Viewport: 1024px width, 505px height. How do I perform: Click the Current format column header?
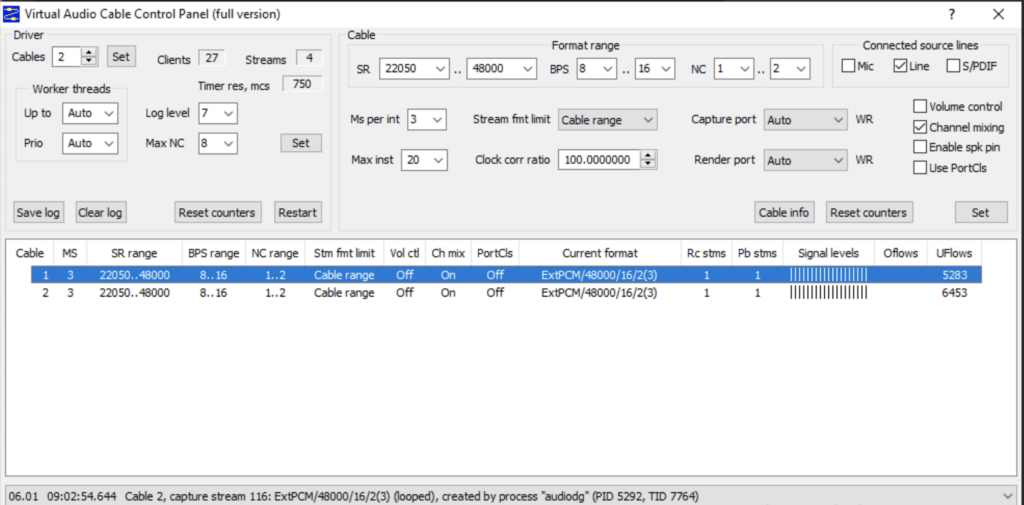tap(600, 253)
